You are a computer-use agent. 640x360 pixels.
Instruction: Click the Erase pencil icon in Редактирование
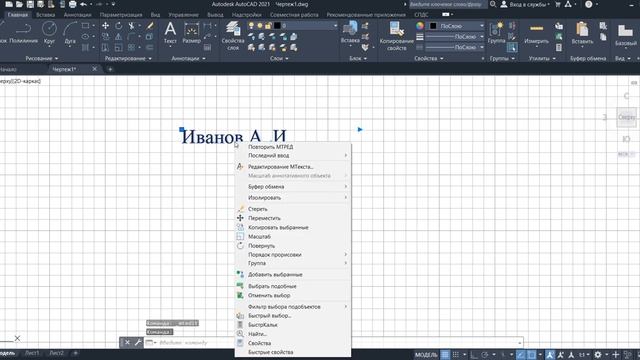coord(150,26)
